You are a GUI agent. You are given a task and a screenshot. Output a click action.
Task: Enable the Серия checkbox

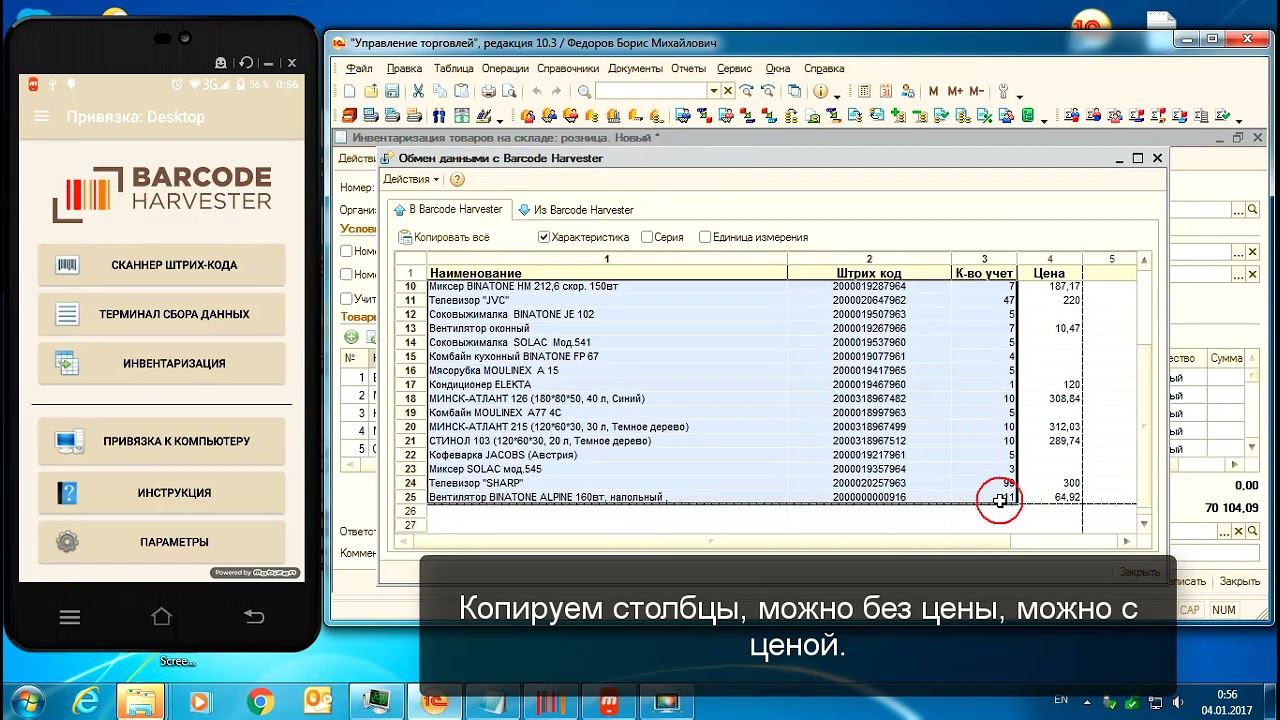point(647,237)
